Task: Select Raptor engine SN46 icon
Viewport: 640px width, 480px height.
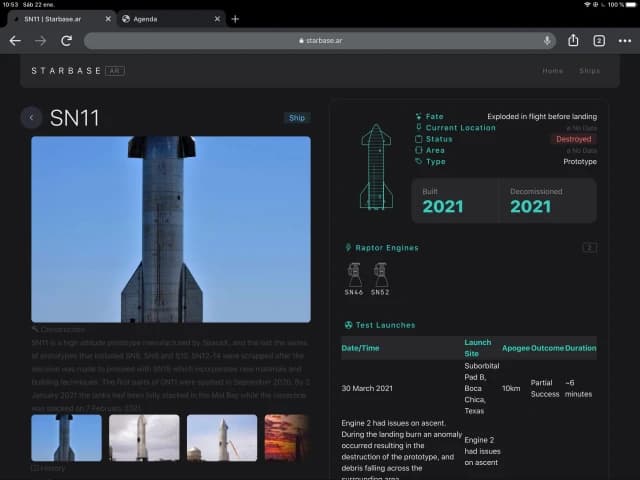Action: (x=353, y=278)
